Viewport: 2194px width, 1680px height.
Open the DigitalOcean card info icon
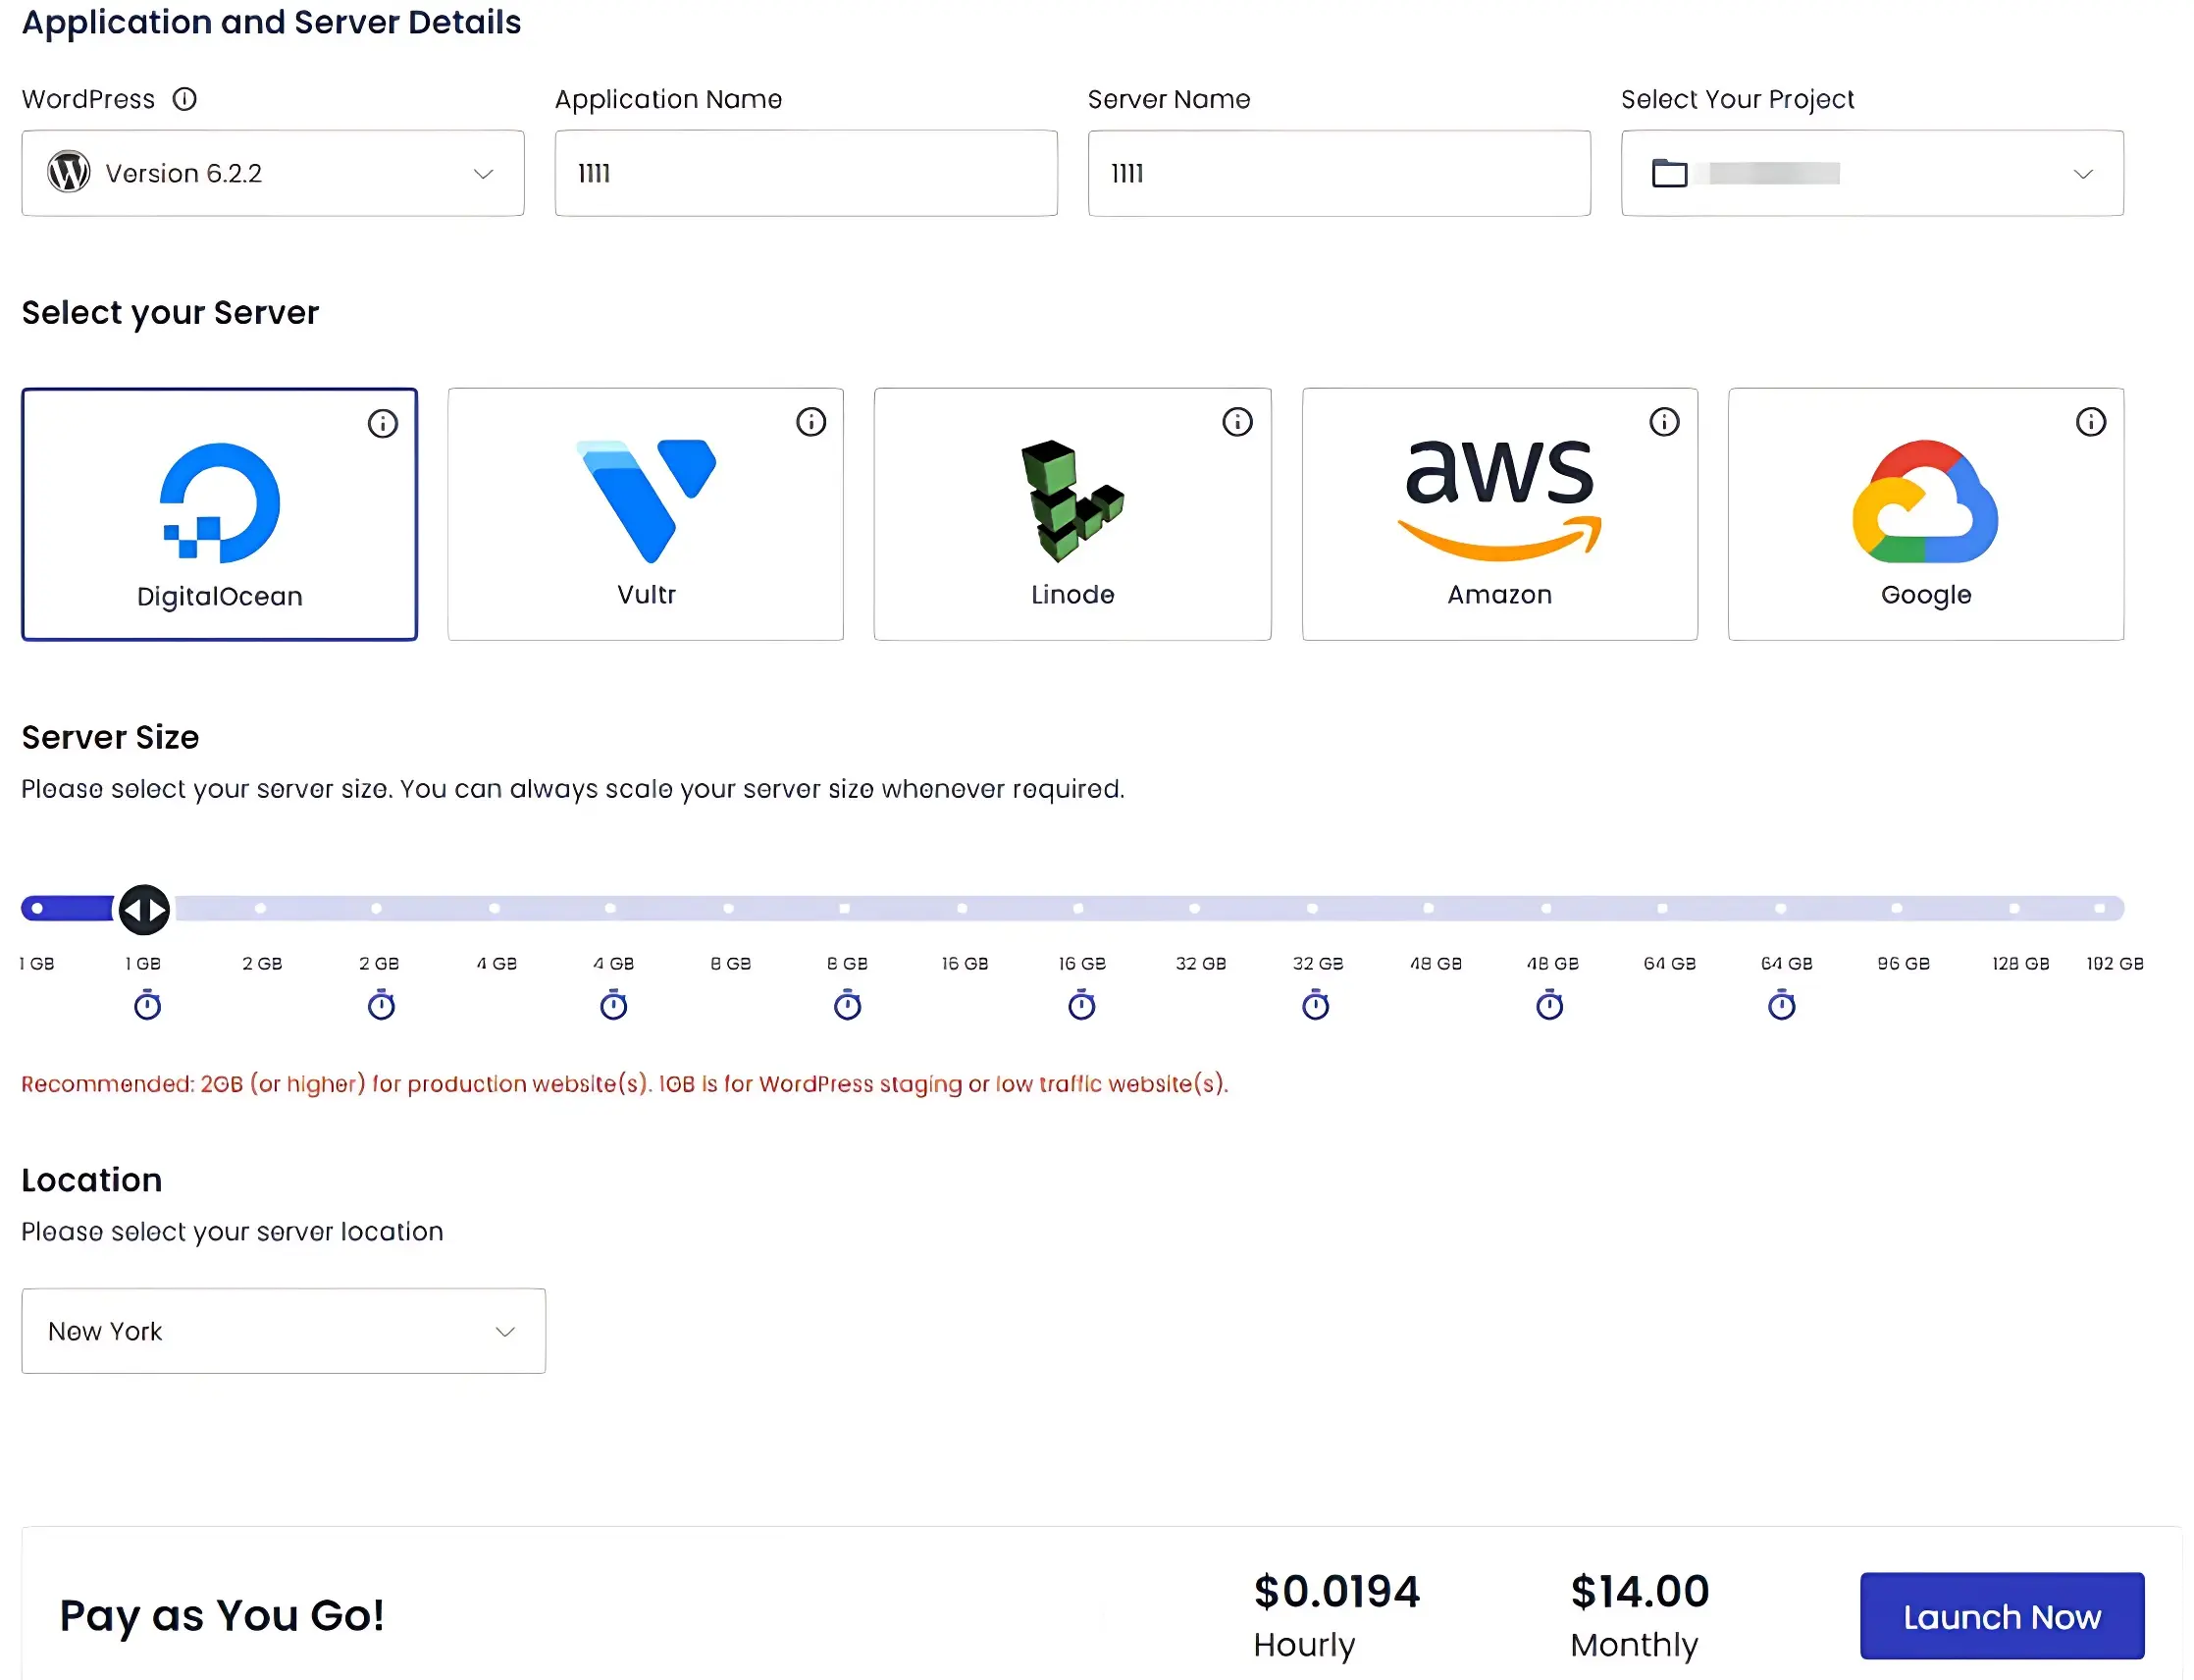(x=383, y=423)
